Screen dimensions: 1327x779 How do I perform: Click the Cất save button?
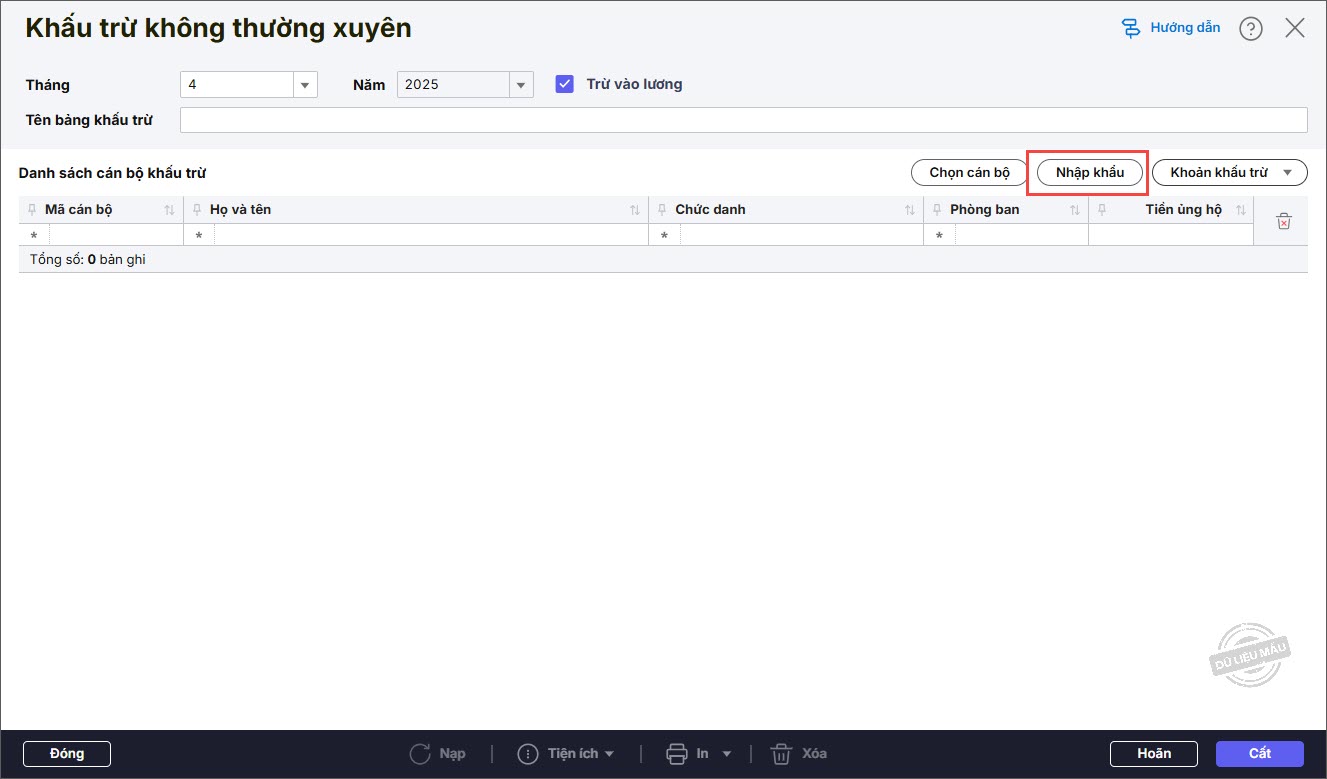(1259, 753)
